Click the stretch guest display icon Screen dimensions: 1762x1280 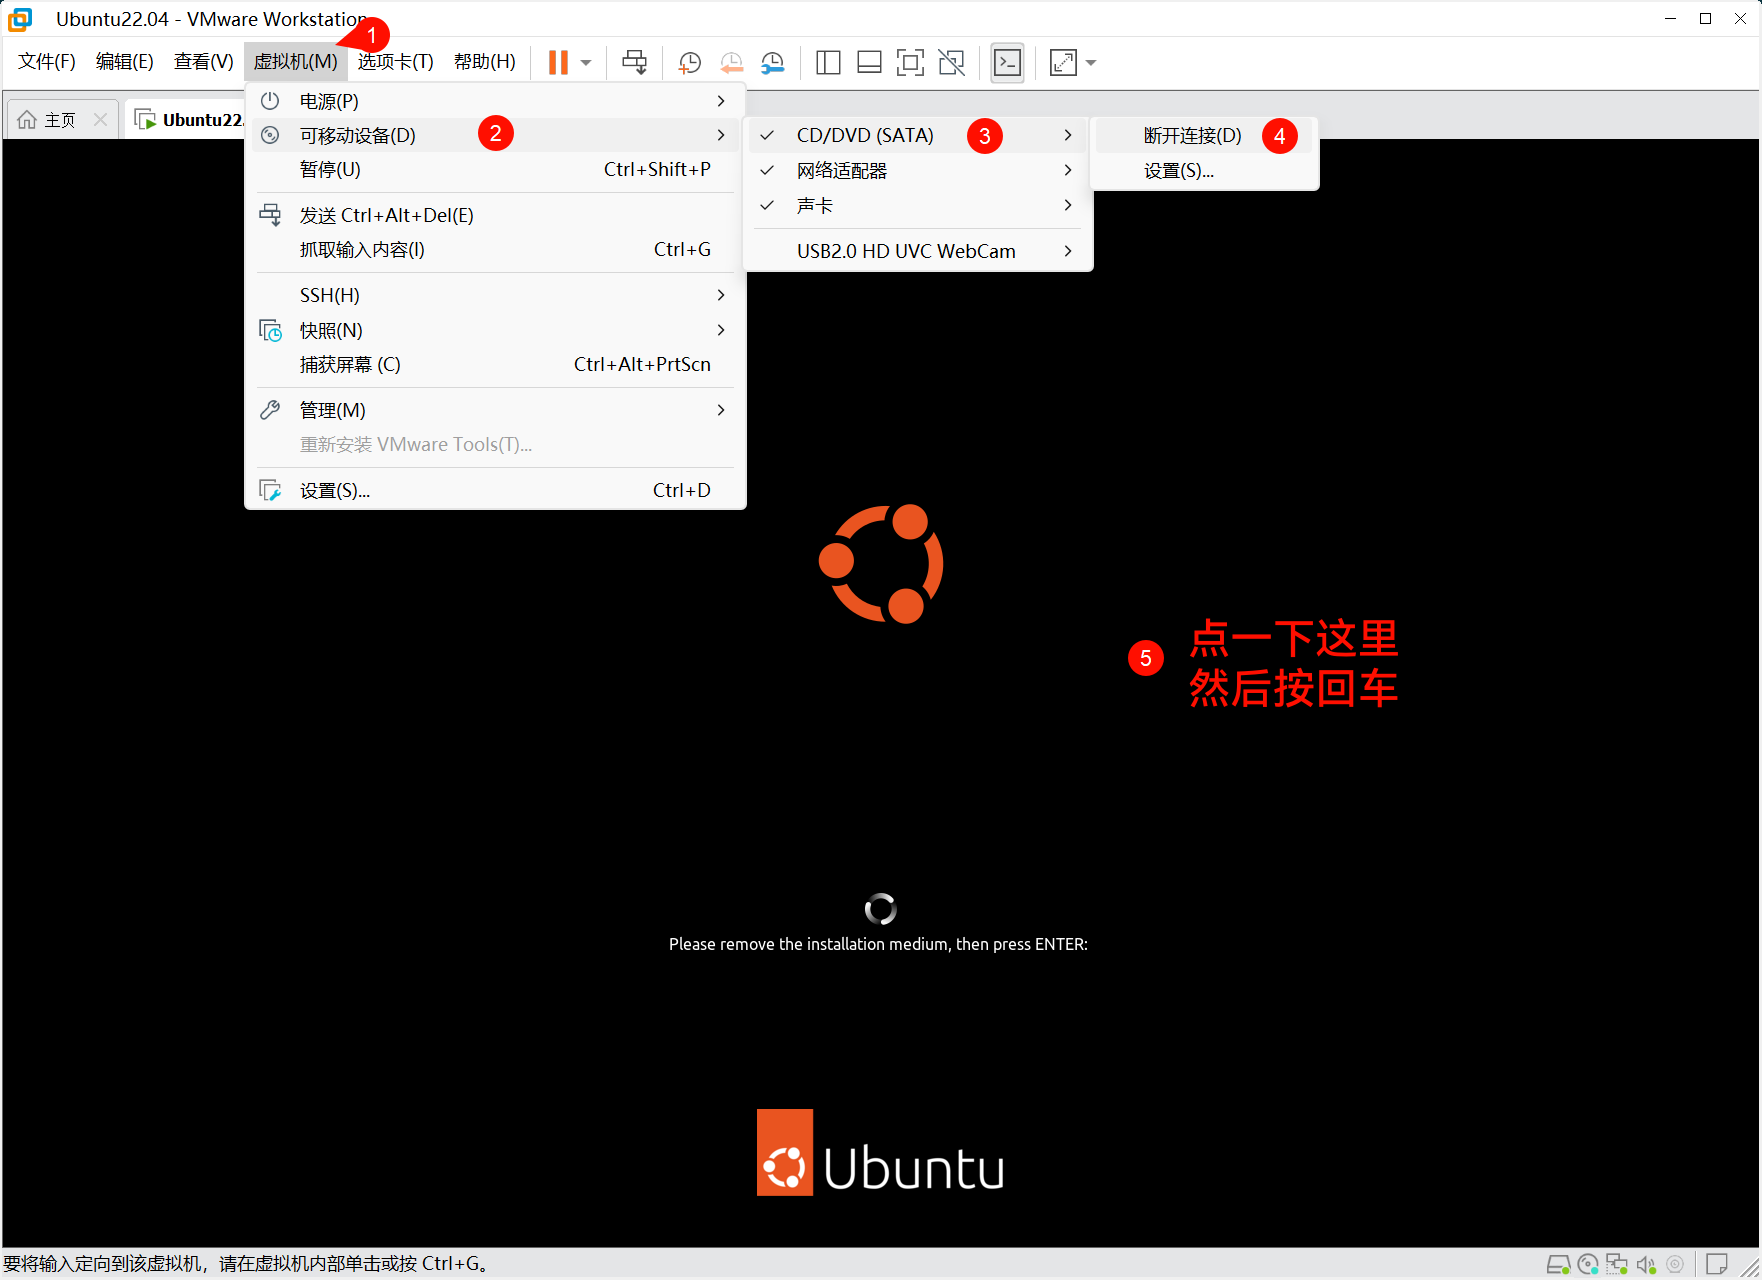tap(1063, 62)
